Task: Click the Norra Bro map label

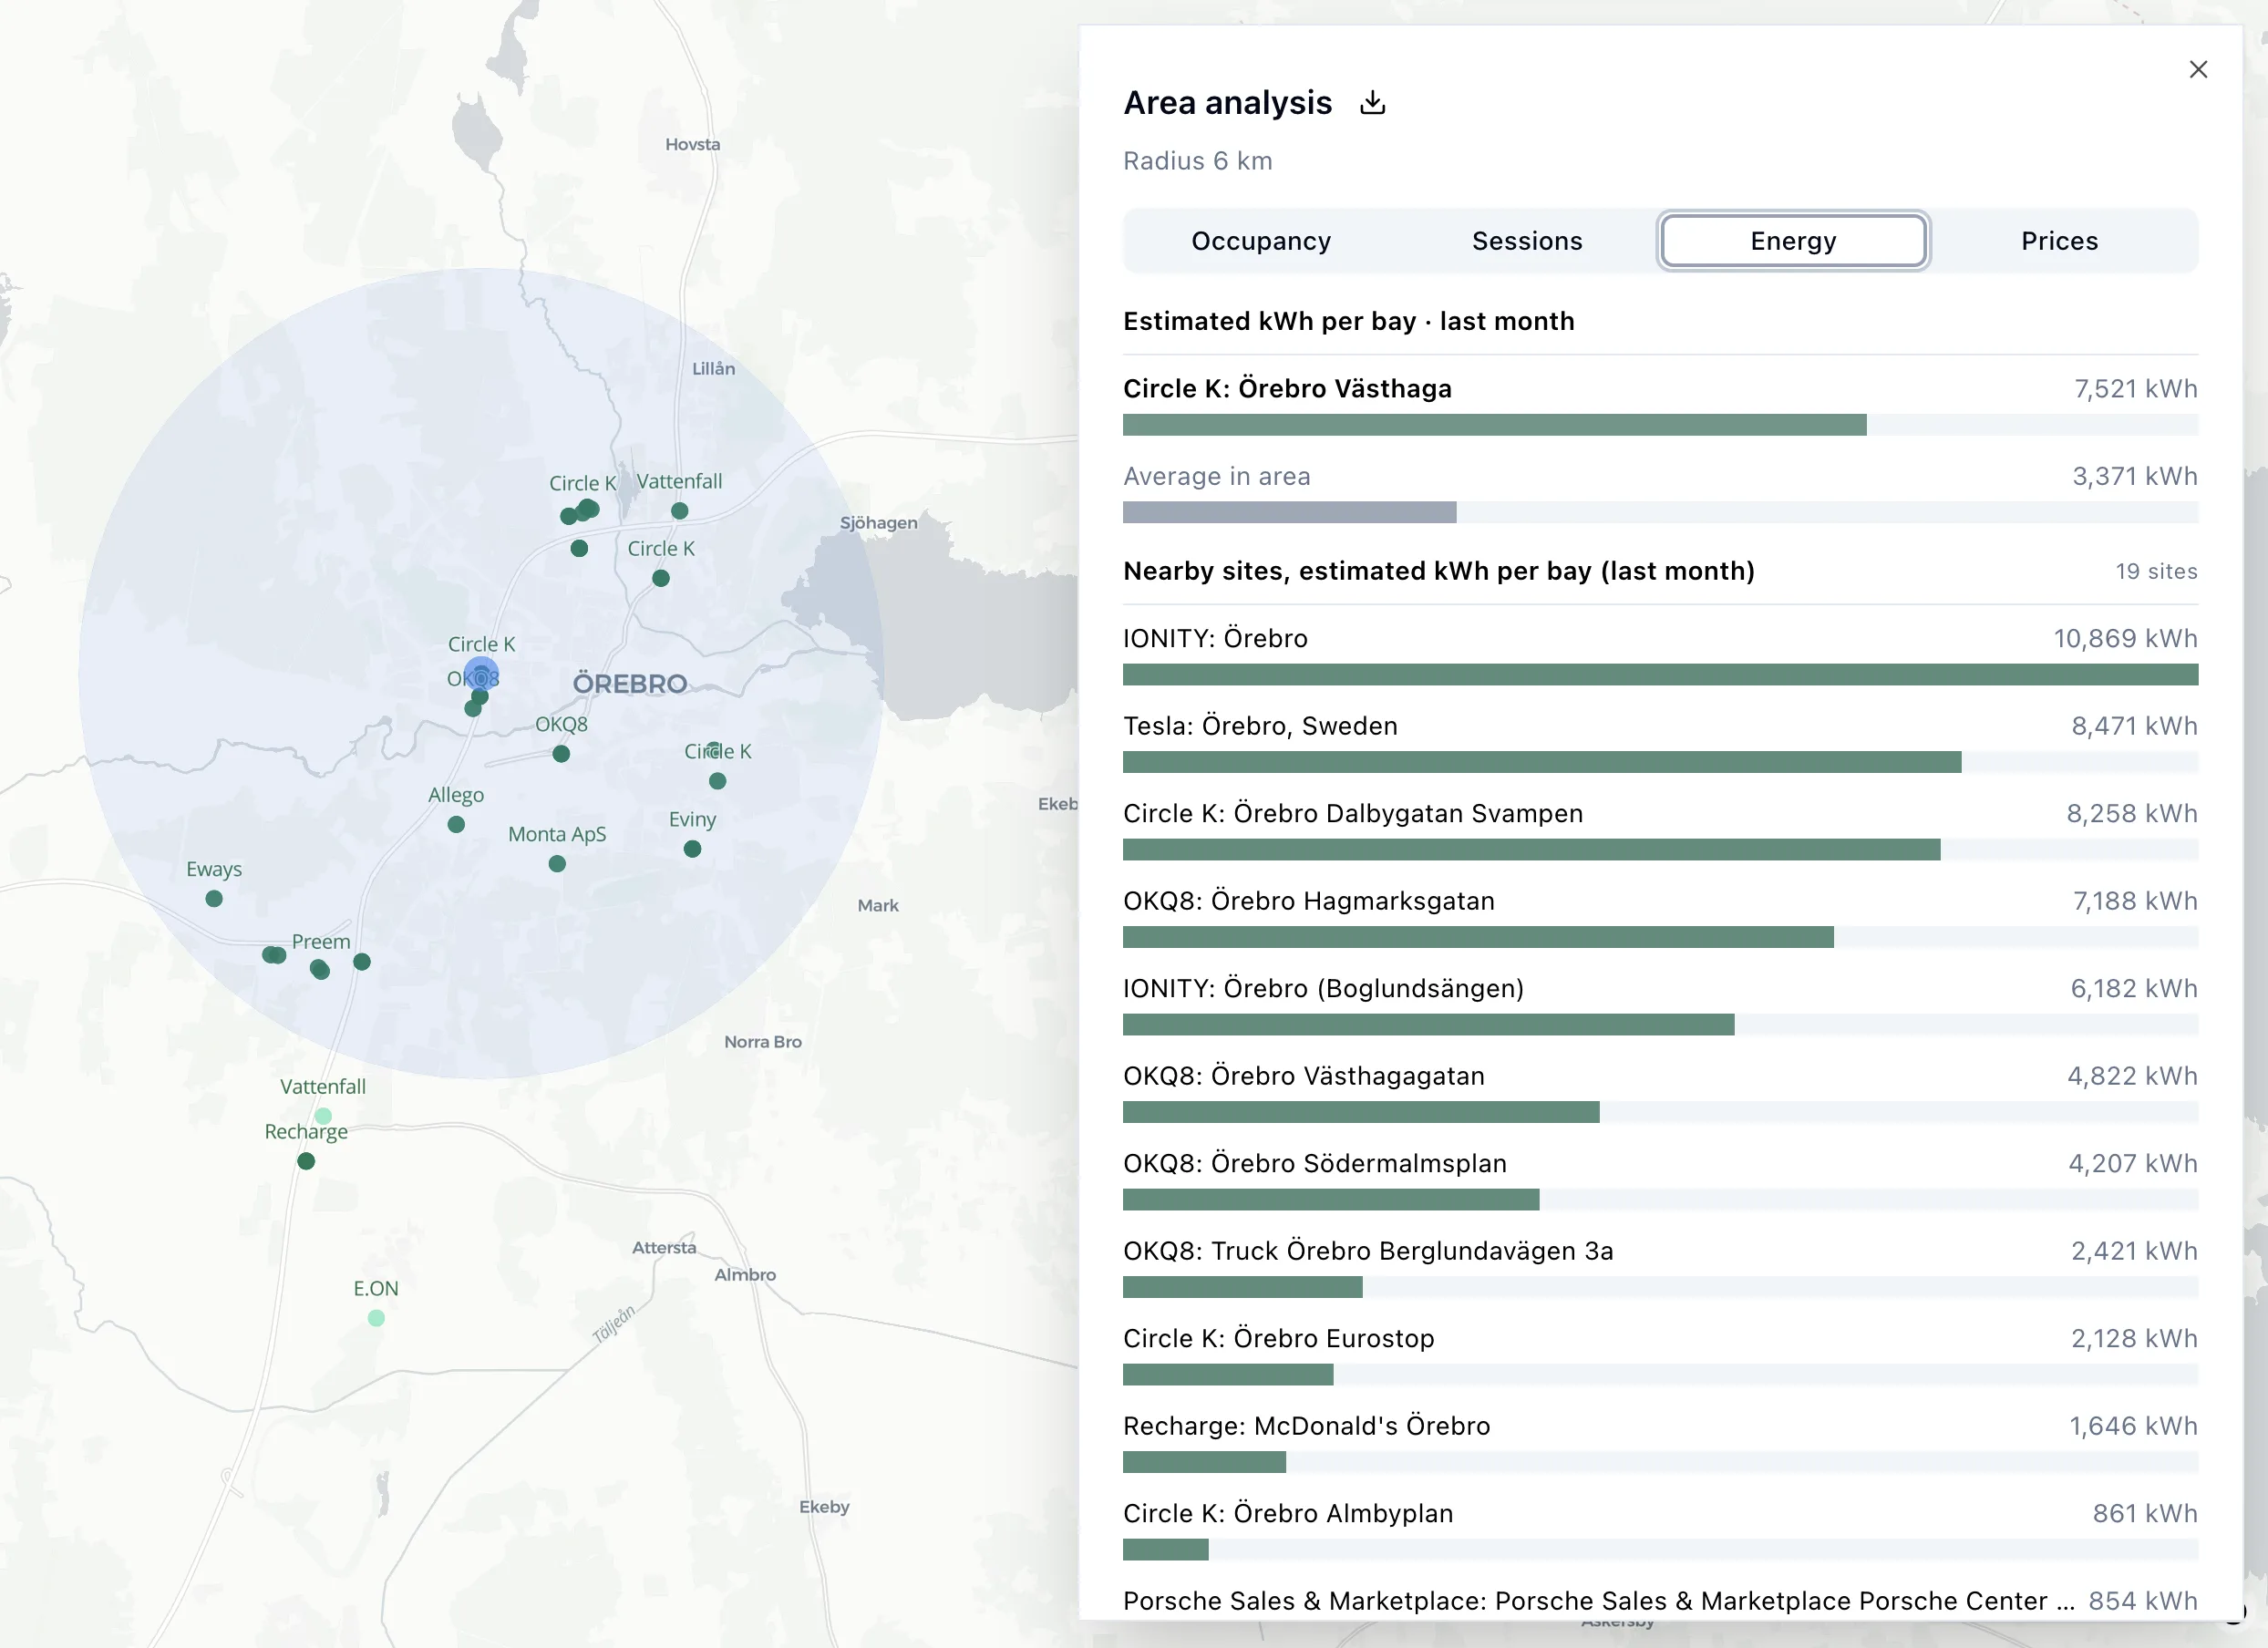Action: 762,1042
